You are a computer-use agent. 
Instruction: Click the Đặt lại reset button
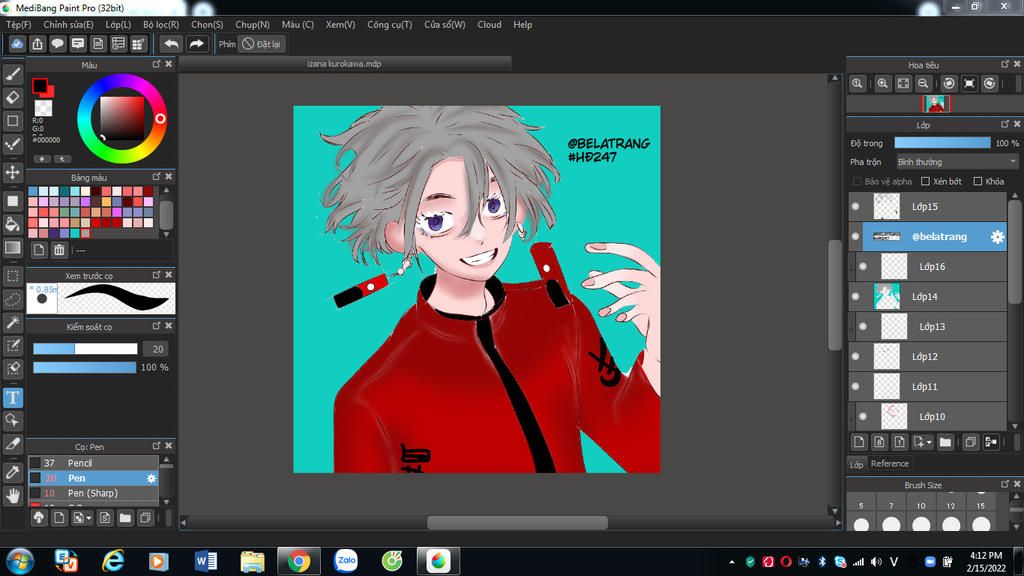coord(261,44)
